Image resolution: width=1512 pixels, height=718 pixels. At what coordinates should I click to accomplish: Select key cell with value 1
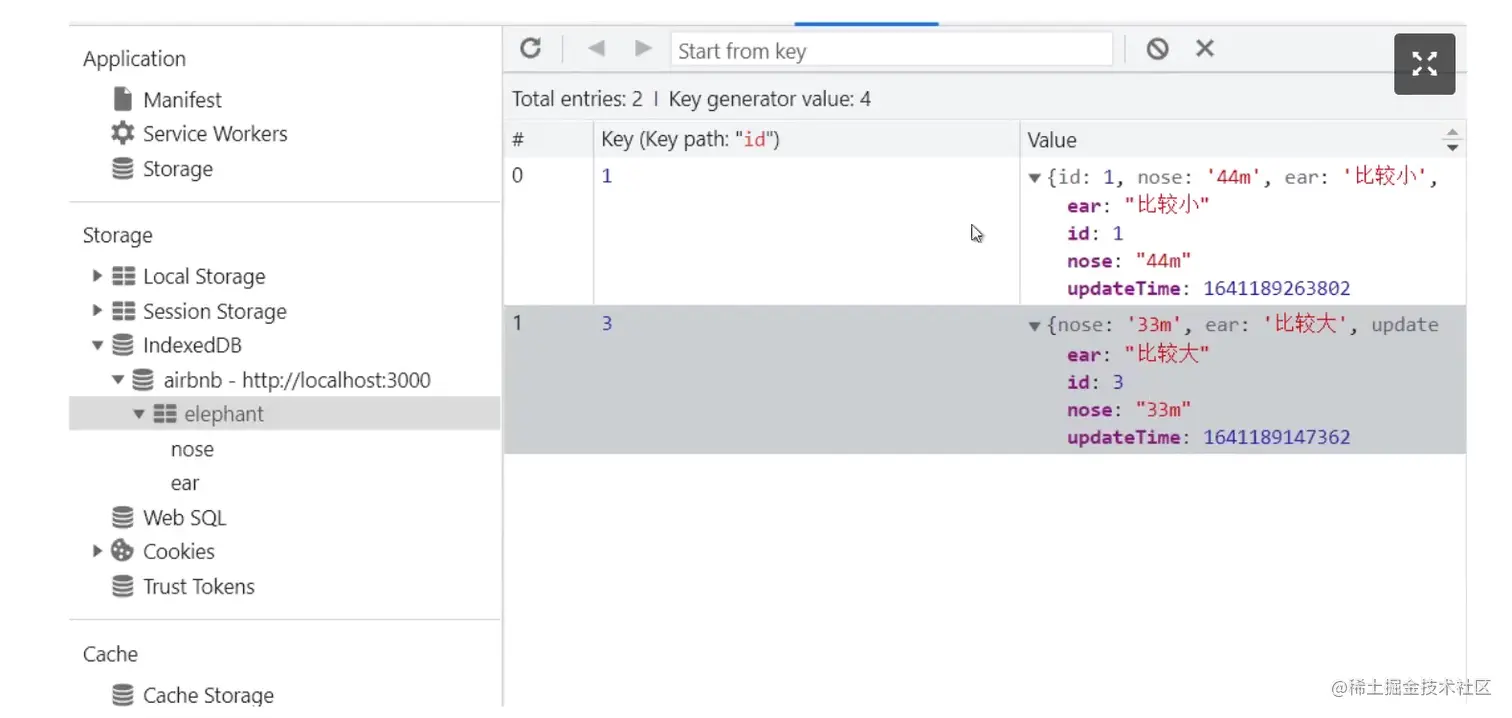click(806, 231)
